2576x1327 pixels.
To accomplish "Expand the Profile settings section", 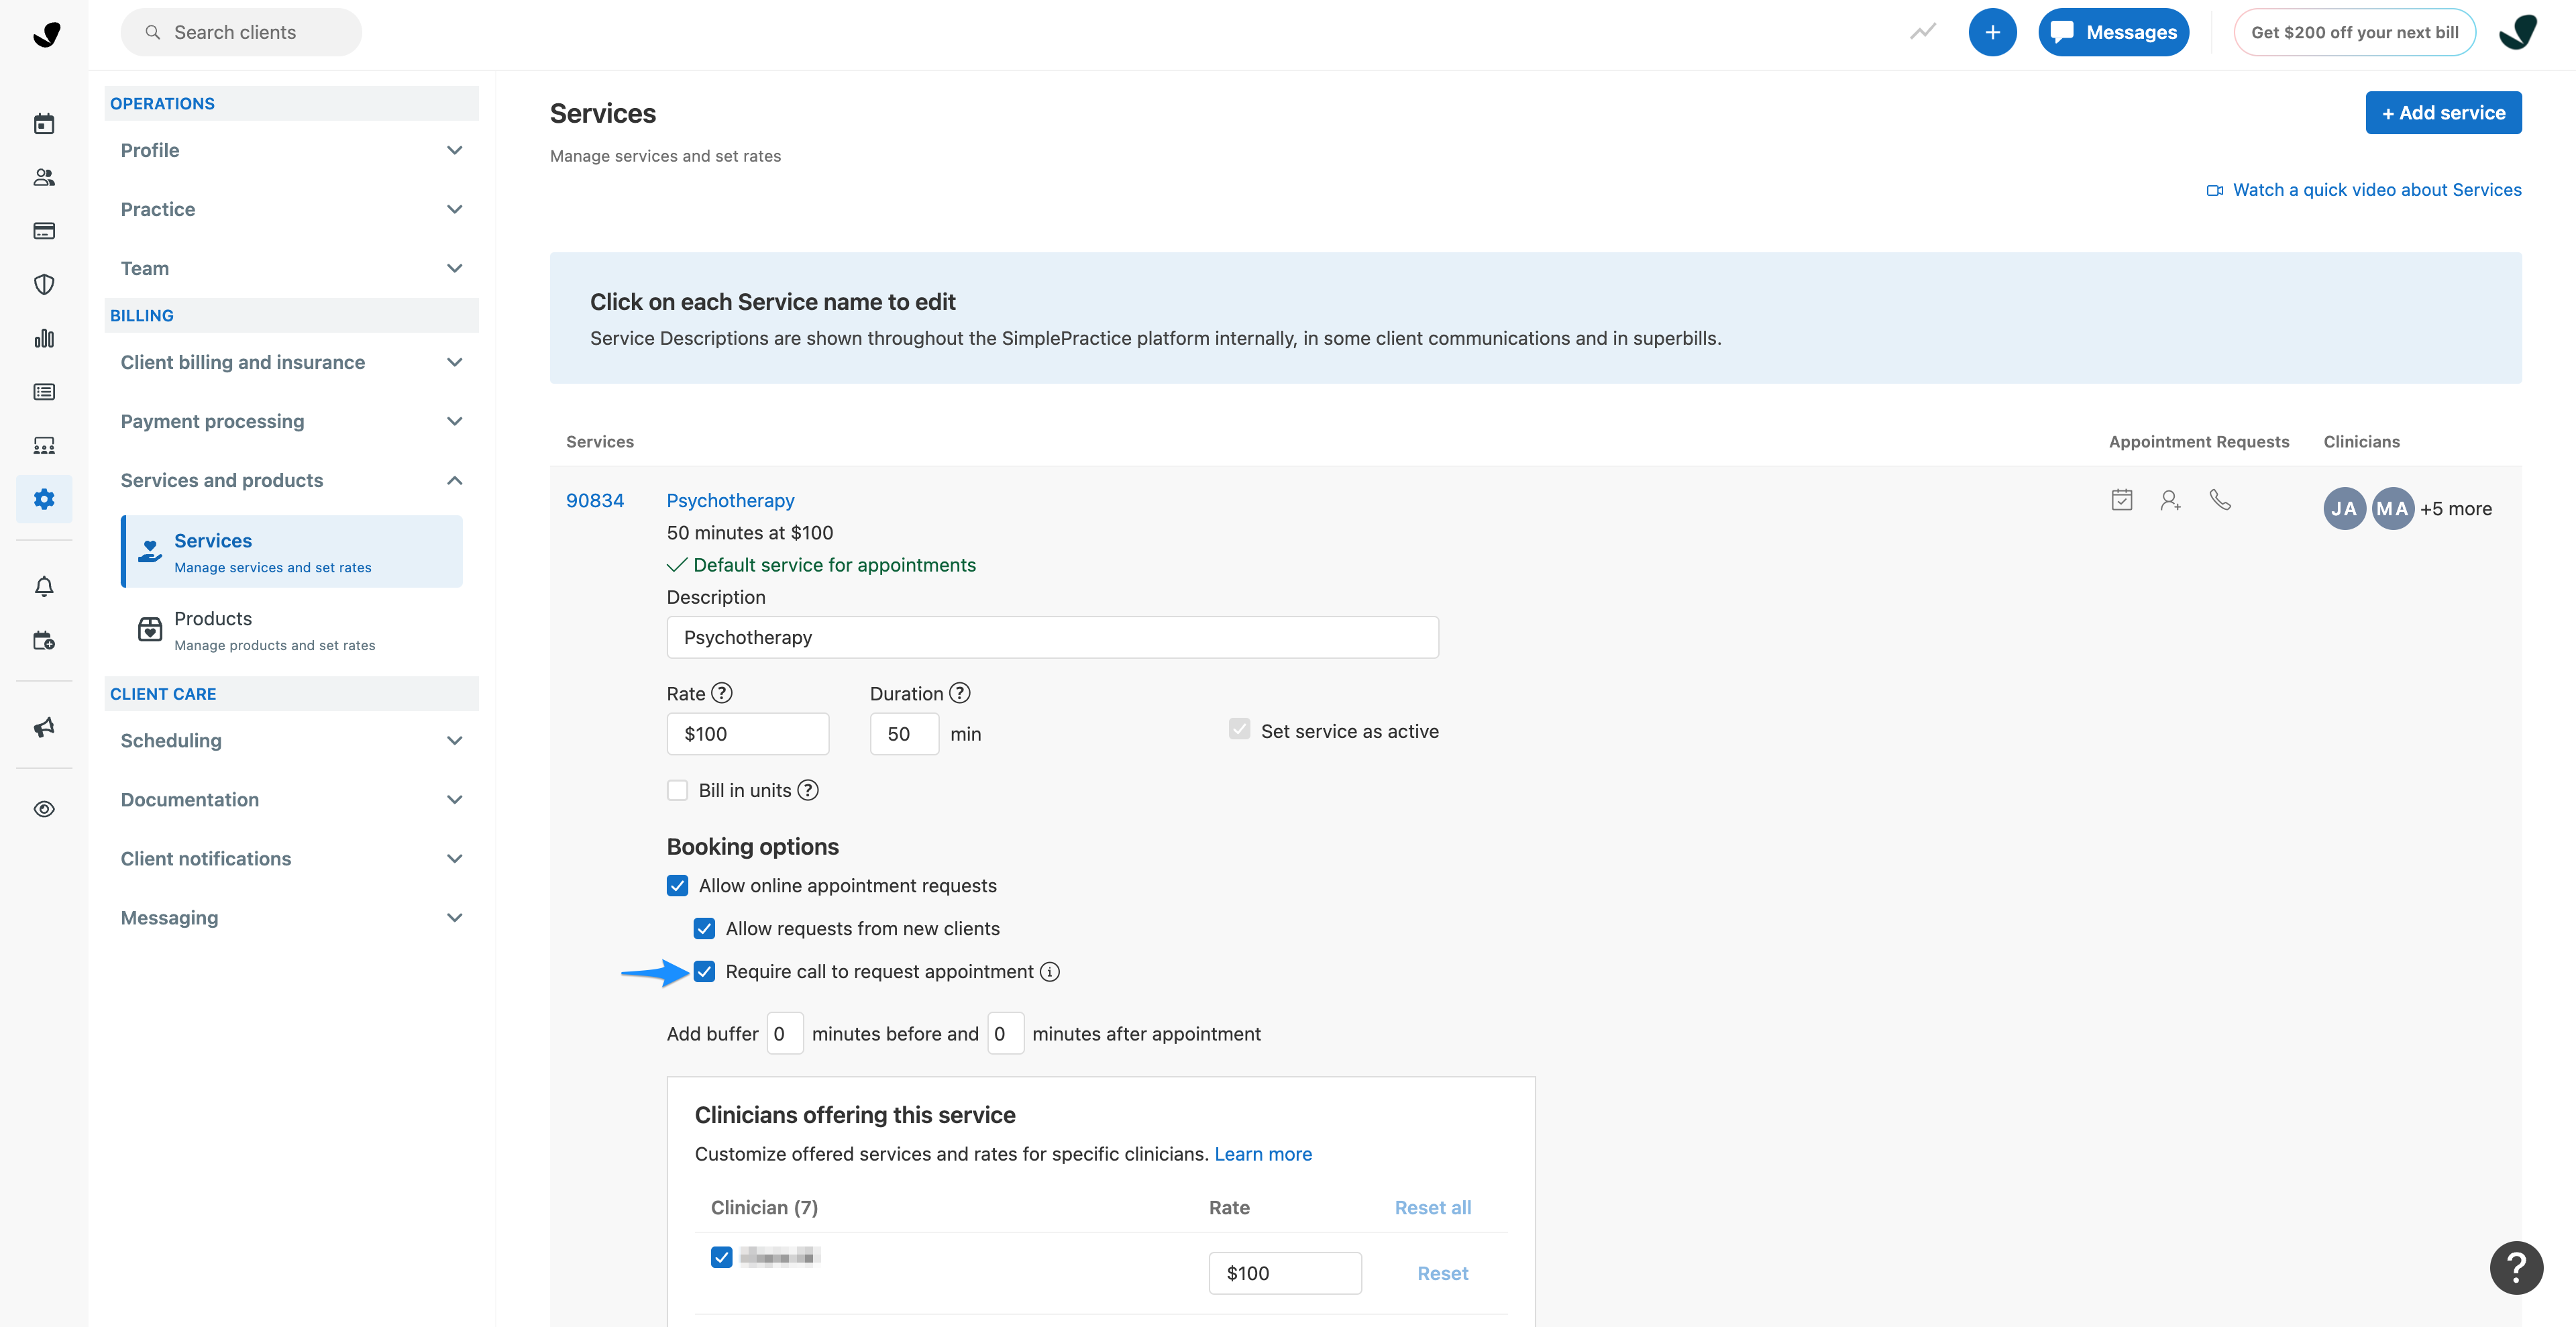I will click(x=291, y=150).
